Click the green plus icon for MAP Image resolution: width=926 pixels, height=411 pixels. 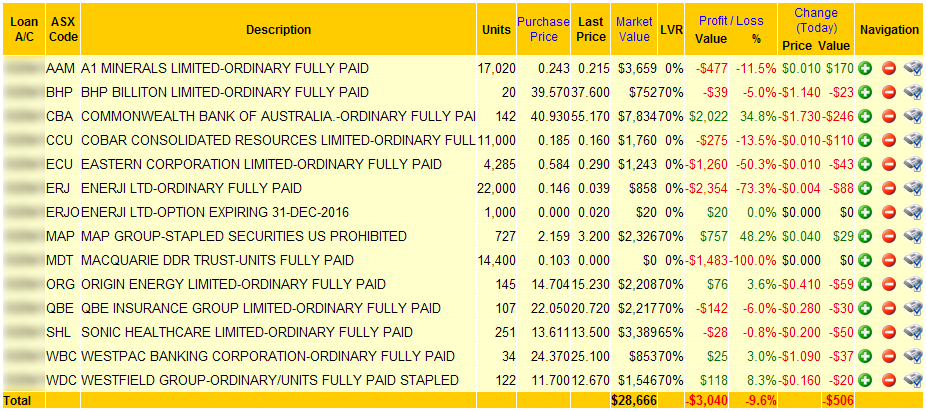click(x=865, y=236)
